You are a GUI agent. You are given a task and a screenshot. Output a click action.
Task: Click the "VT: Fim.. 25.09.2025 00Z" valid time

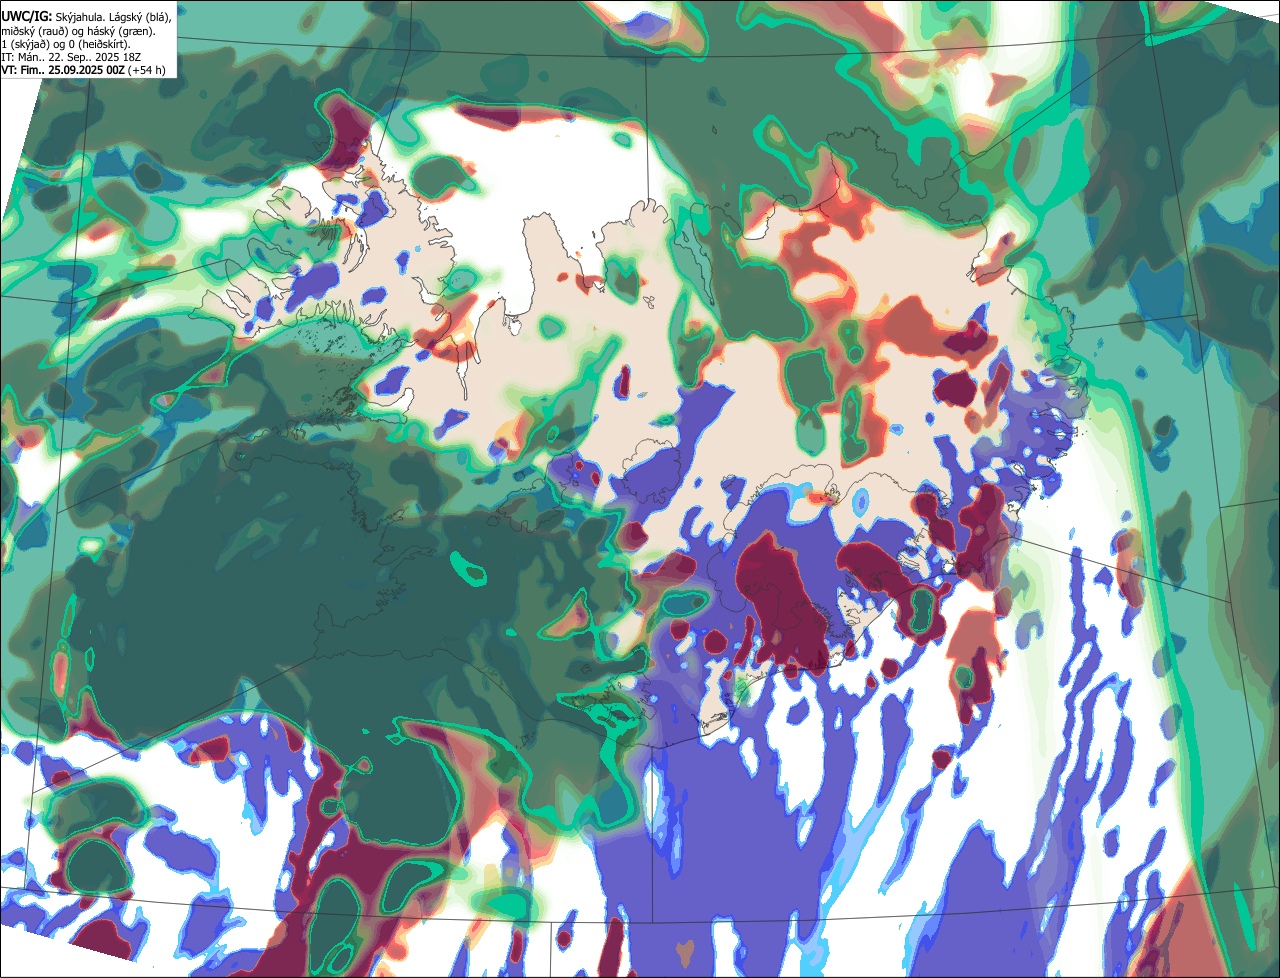click(63, 70)
